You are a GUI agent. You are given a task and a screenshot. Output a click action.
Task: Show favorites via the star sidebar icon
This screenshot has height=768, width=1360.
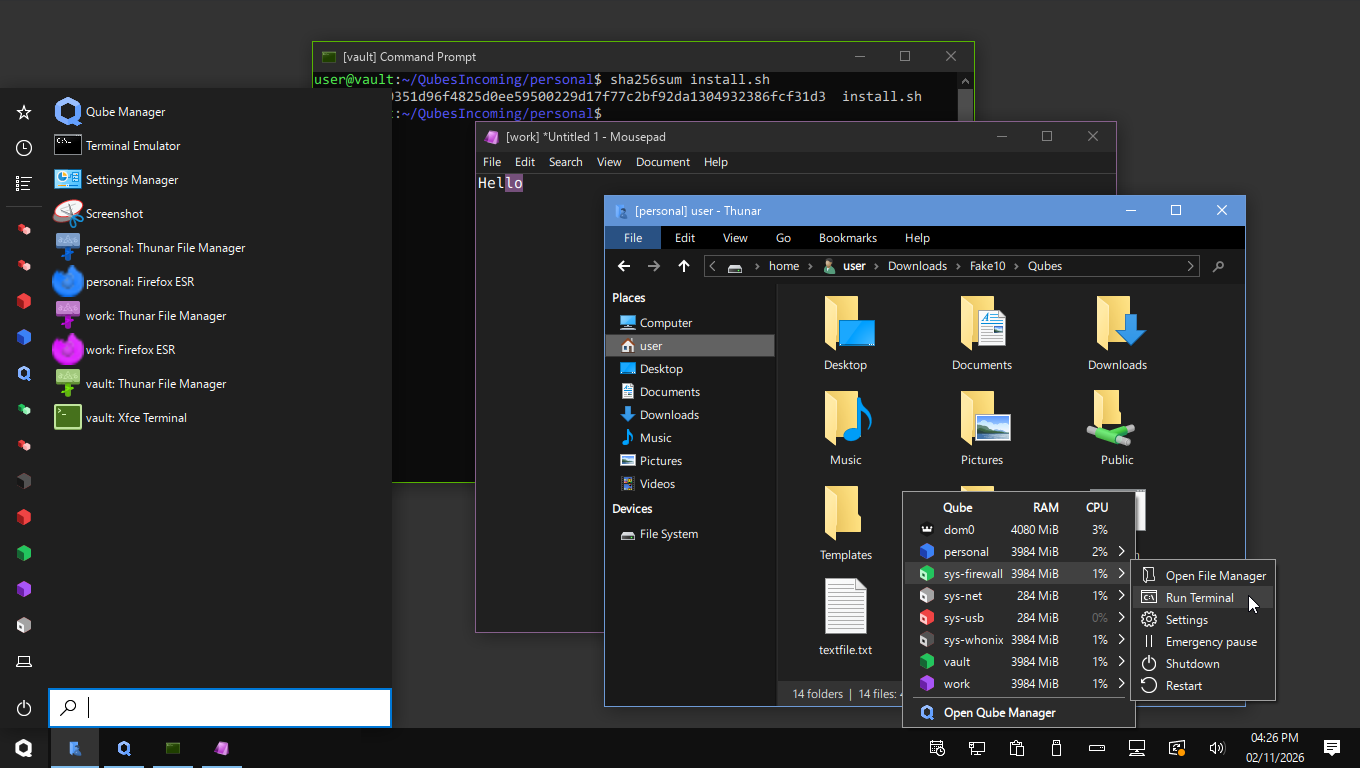click(24, 113)
